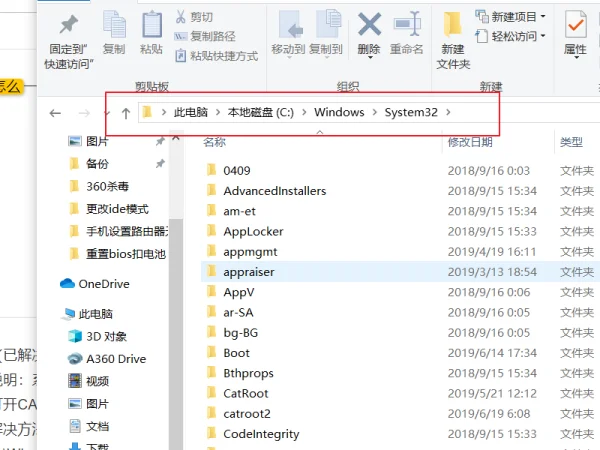Select 此电脑 in the address breadcrumb
Viewport: 600px width, 450px height.
[x=191, y=112]
